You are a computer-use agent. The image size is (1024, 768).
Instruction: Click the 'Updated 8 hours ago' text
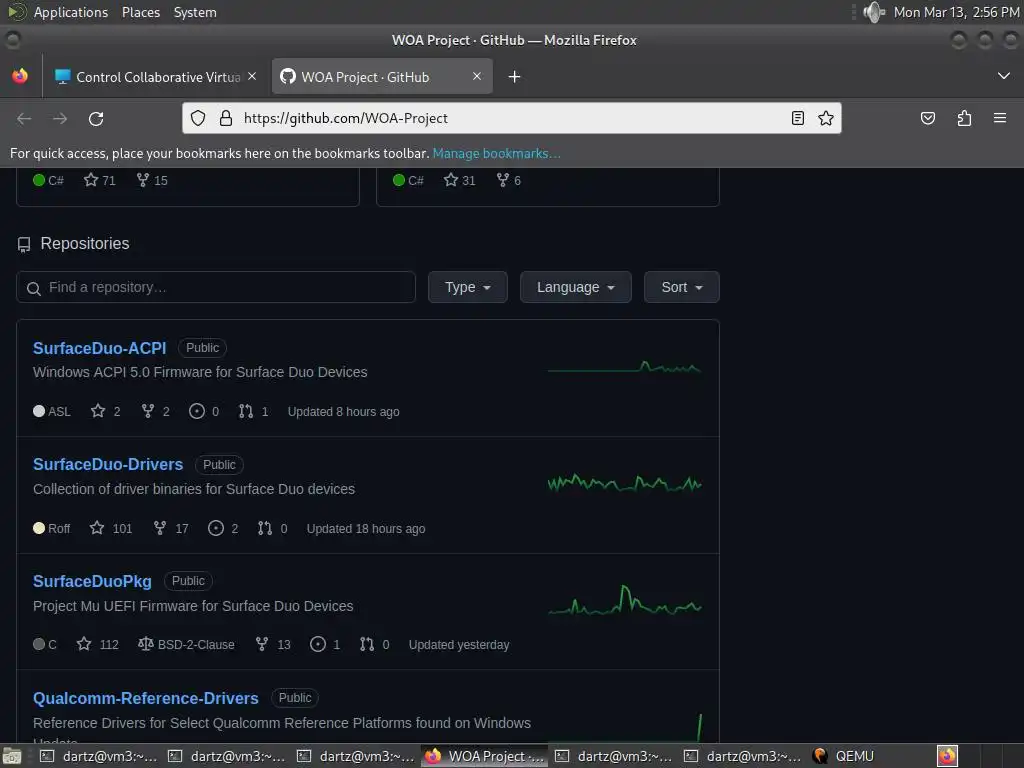click(x=344, y=412)
